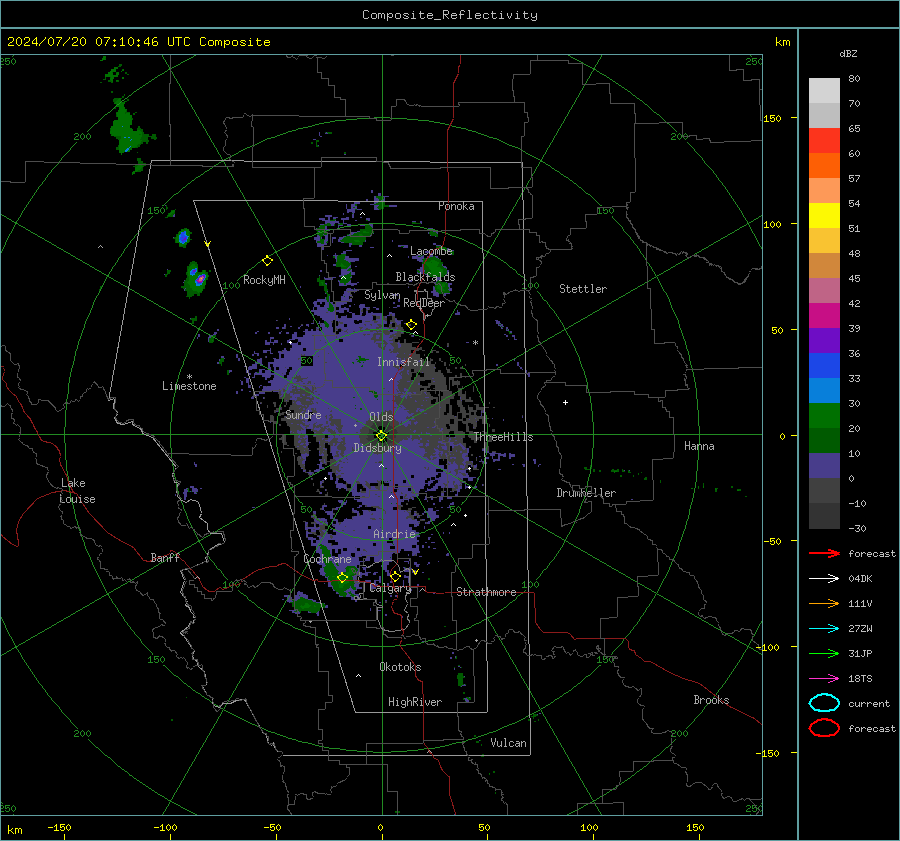Select the bright orange 60-57 dBZ swatch
Viewport: 900px width, 841px height.
[x=824, y=166]
